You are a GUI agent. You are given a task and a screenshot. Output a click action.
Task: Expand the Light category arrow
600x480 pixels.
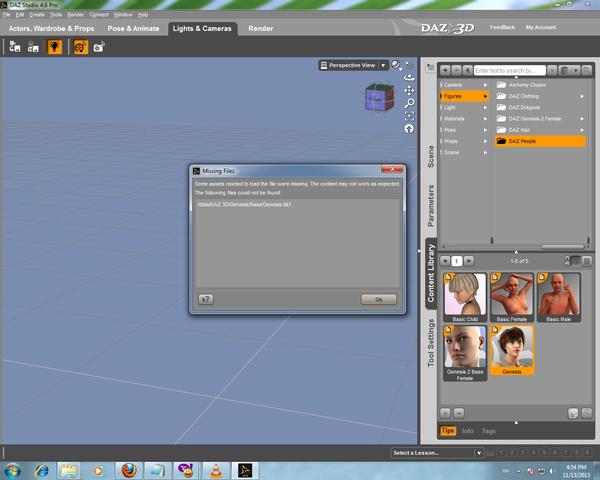coord(485,108)
